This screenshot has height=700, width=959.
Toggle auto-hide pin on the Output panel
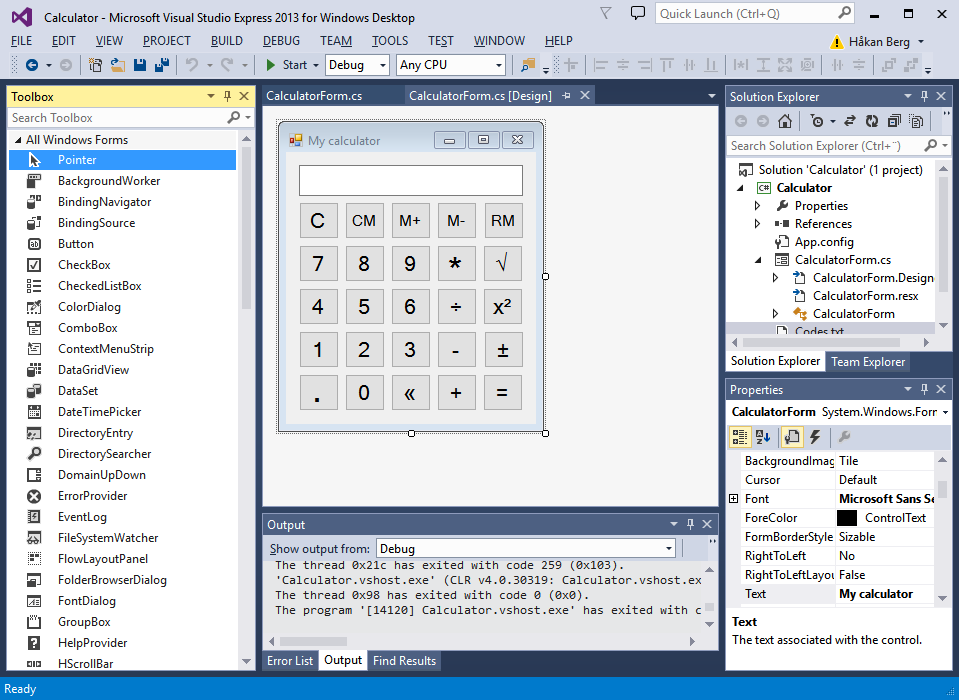[x=691, y=524]
